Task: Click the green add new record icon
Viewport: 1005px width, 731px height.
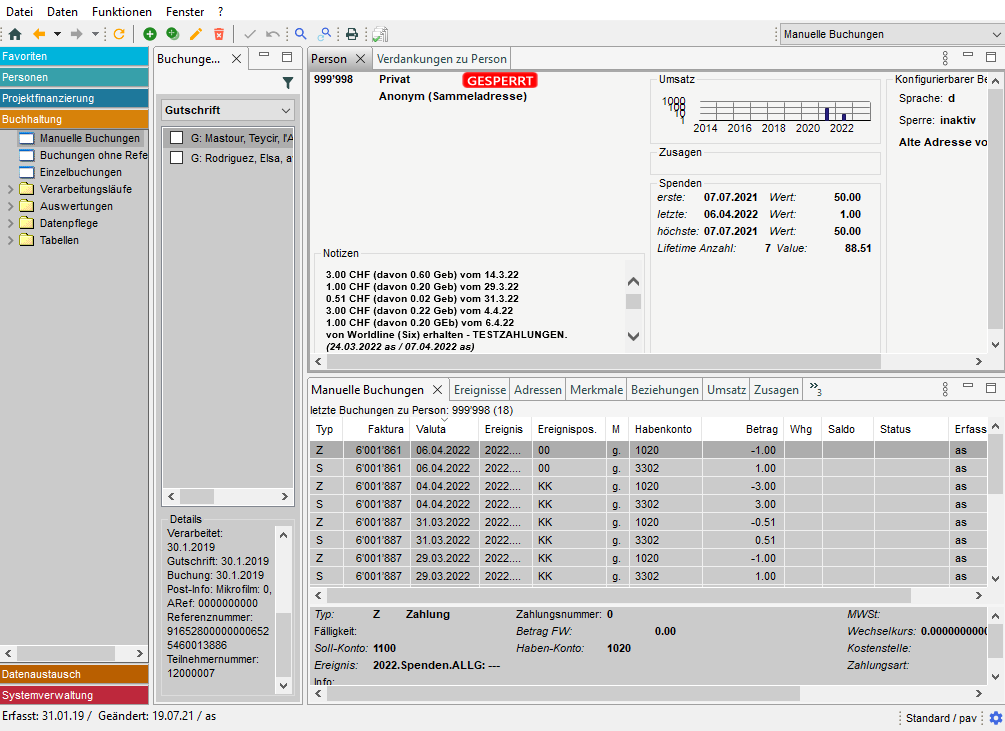Action: (x=150, y=34)
